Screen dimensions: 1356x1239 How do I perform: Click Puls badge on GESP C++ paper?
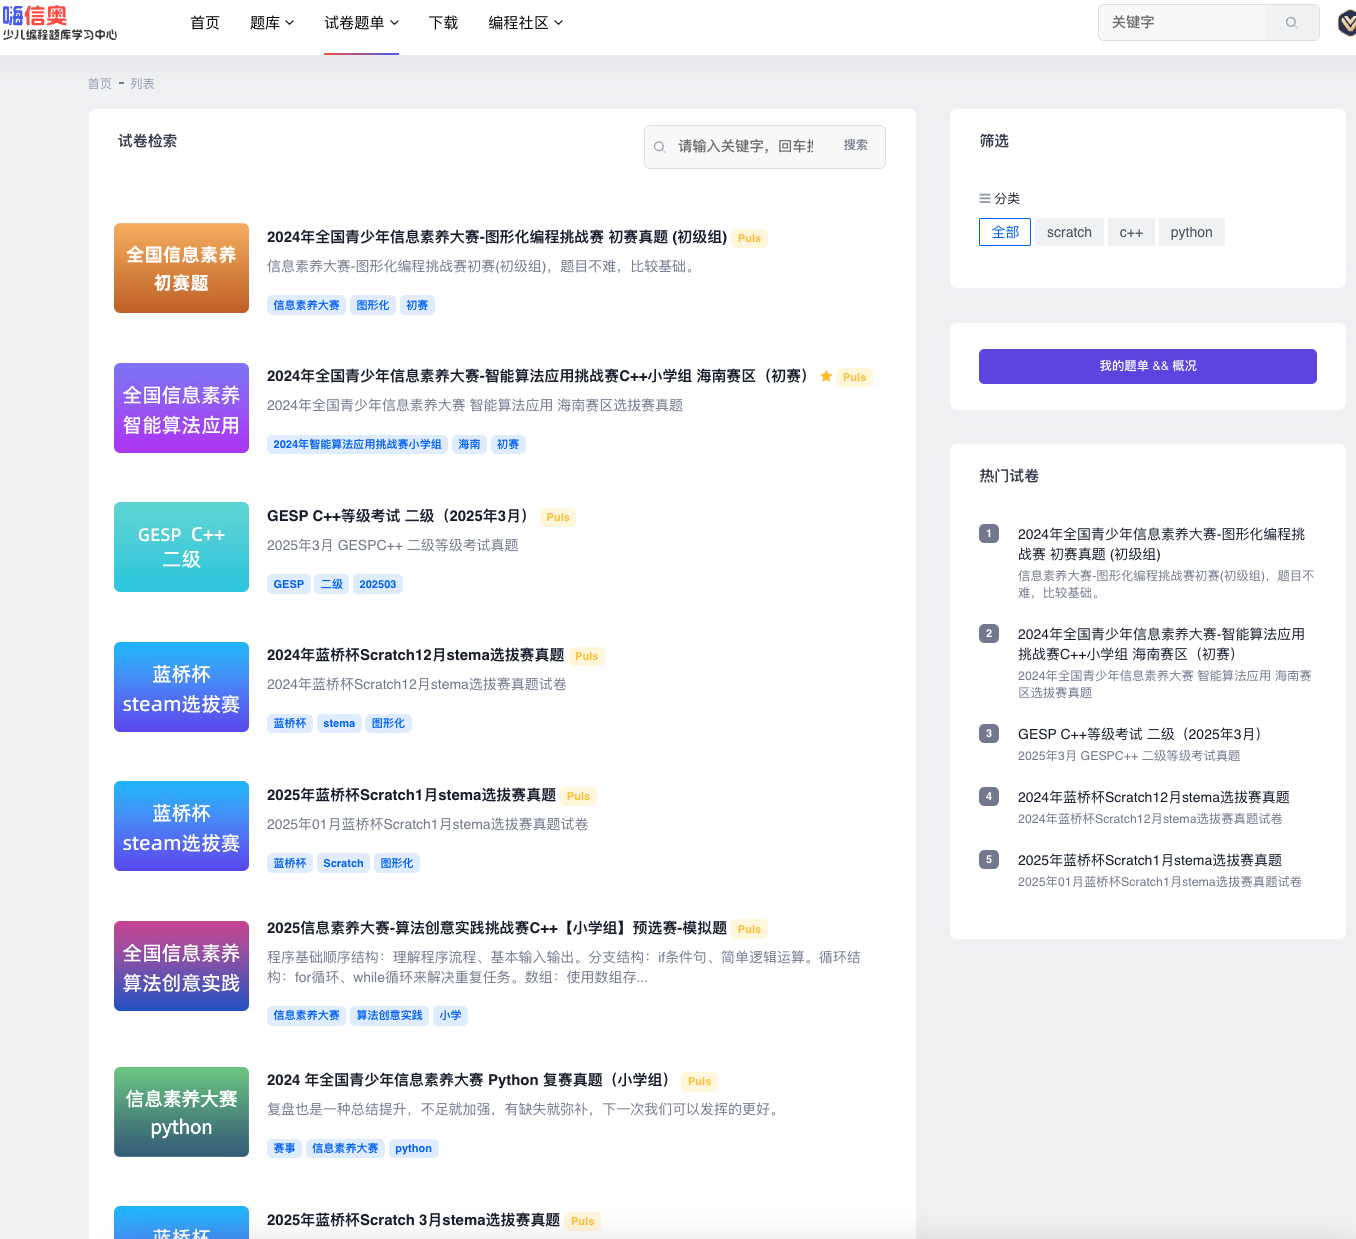click(x=558, y=518)
